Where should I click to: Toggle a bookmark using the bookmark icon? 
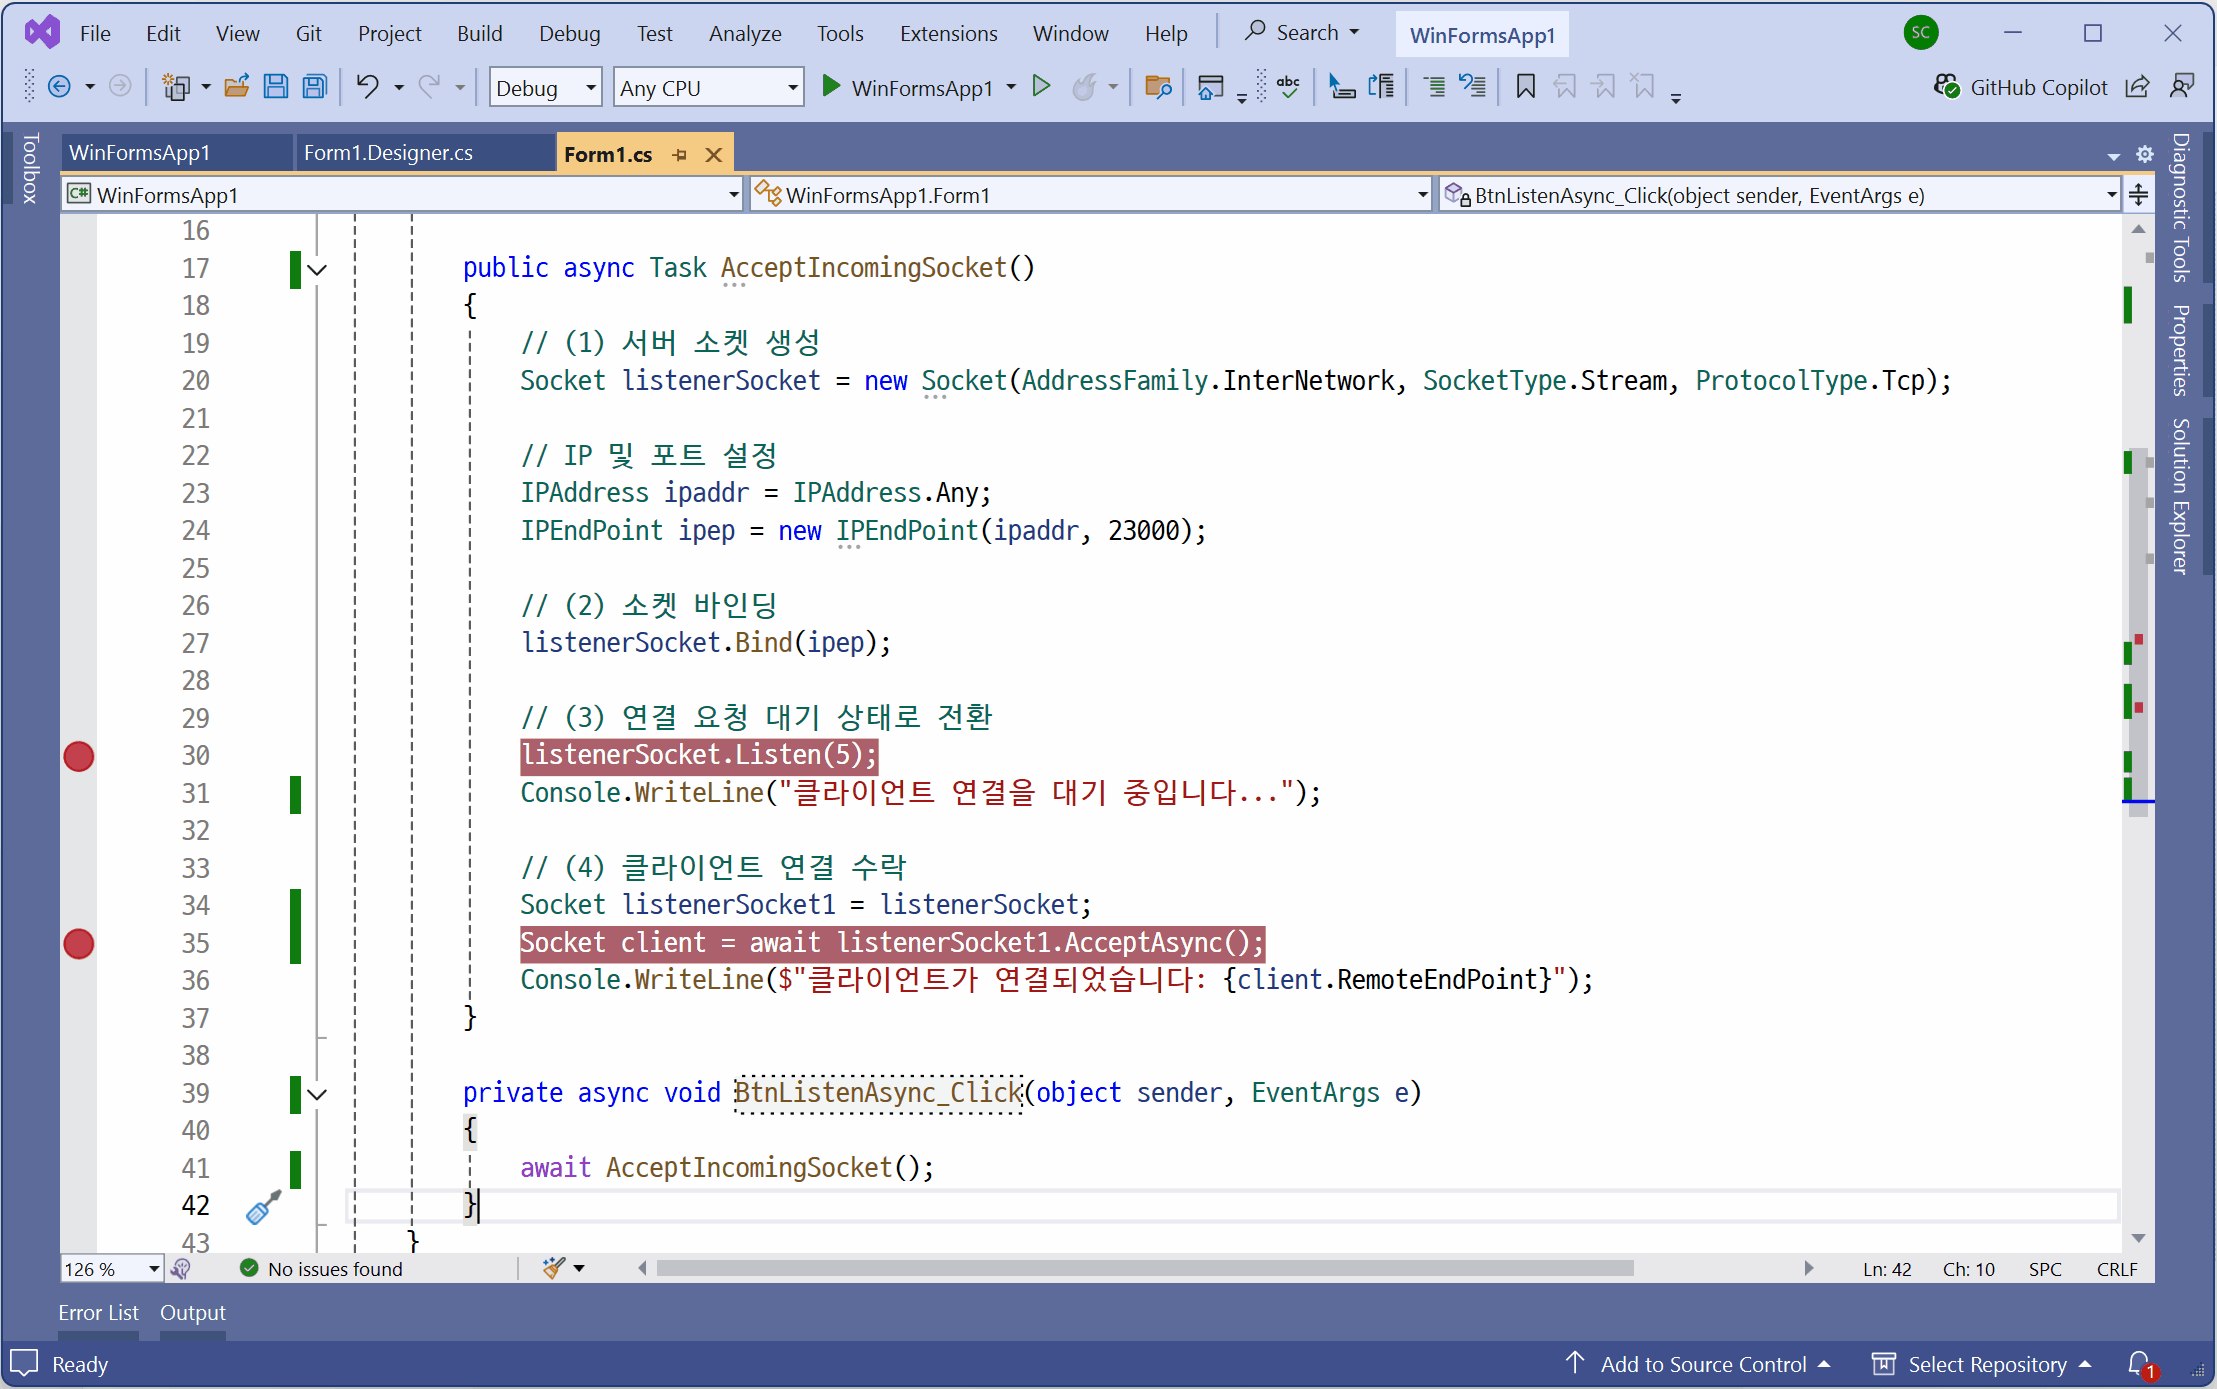[1525, 87]
